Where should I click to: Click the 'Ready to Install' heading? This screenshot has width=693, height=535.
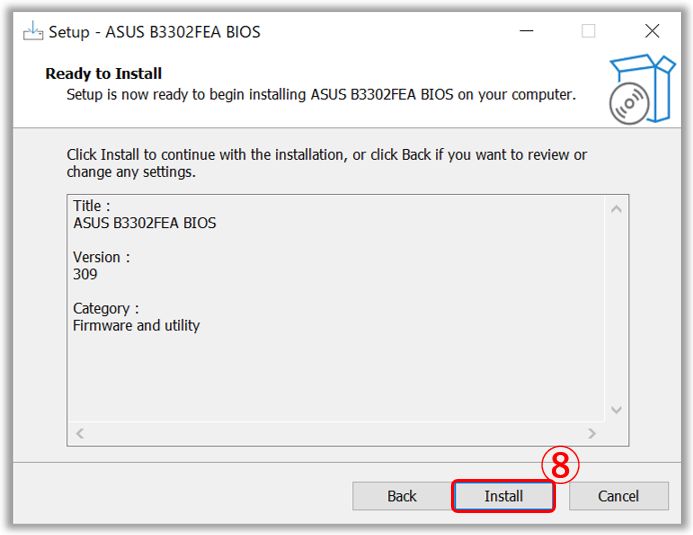click(103, 73)
